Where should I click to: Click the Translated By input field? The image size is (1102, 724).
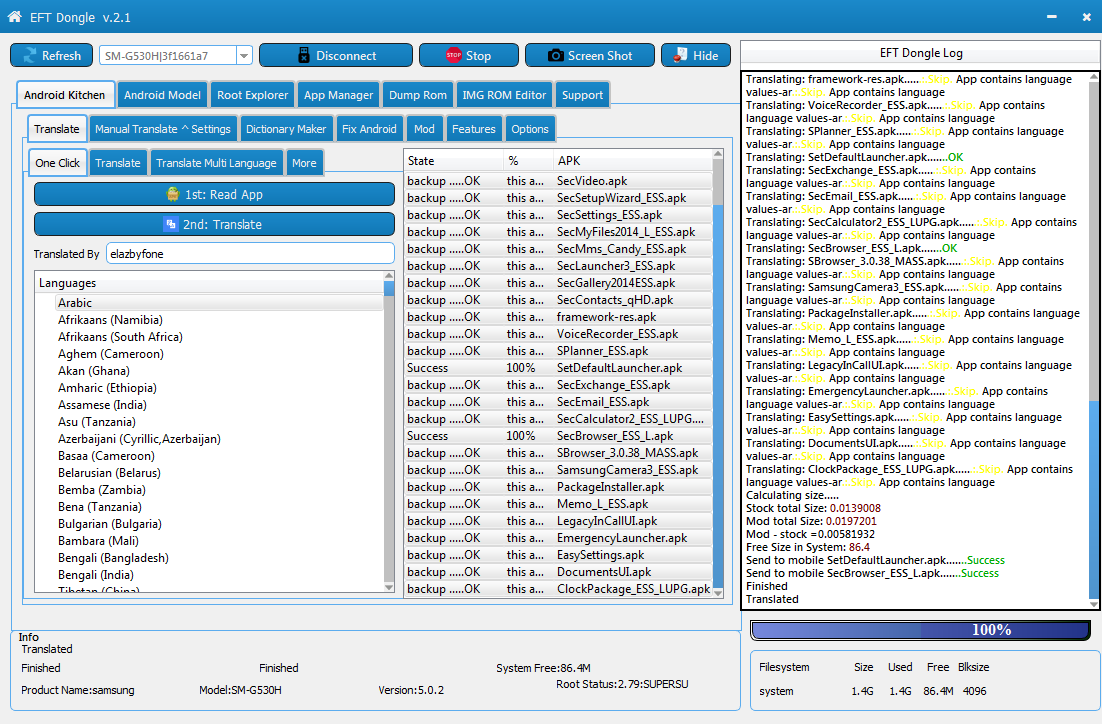250,254
